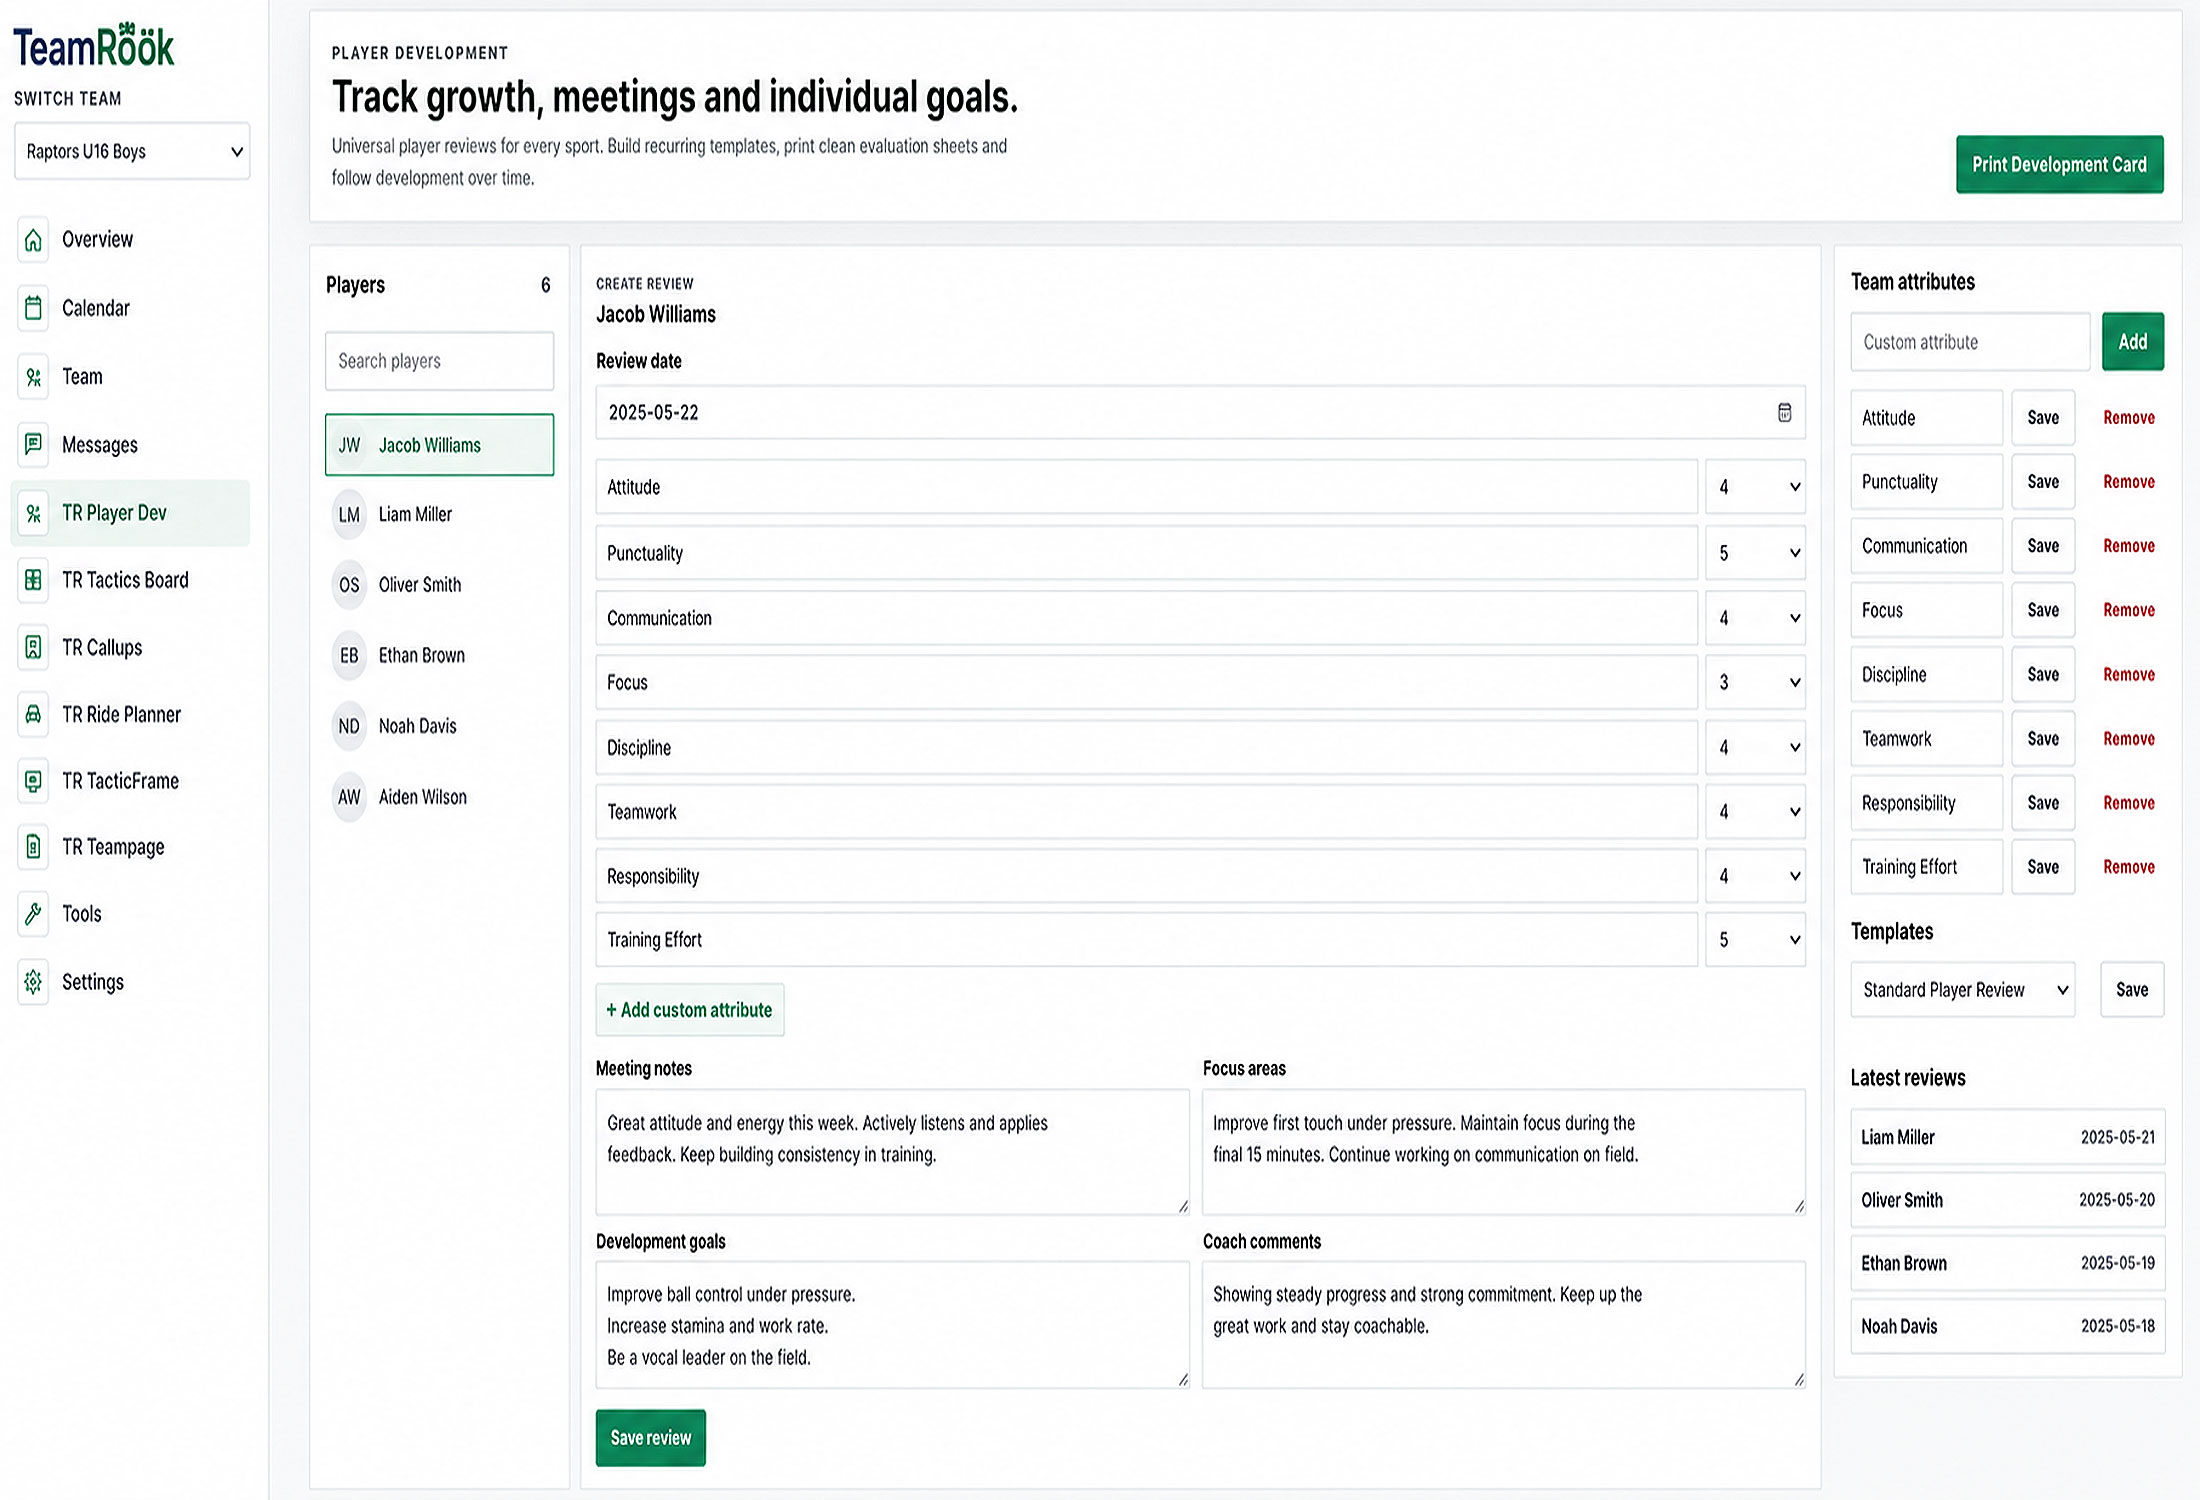Select Aiden Wilson in the players list
The height and width of the screenshot is (1500, 2200).
pos(439,798)
